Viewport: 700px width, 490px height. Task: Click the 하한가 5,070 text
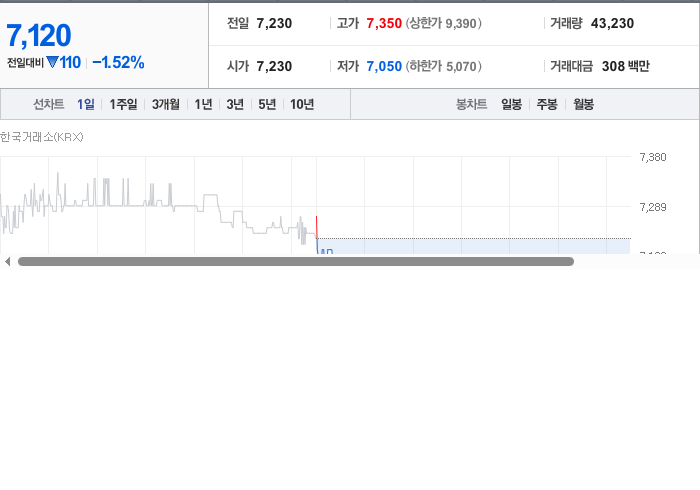coord(444,66)
